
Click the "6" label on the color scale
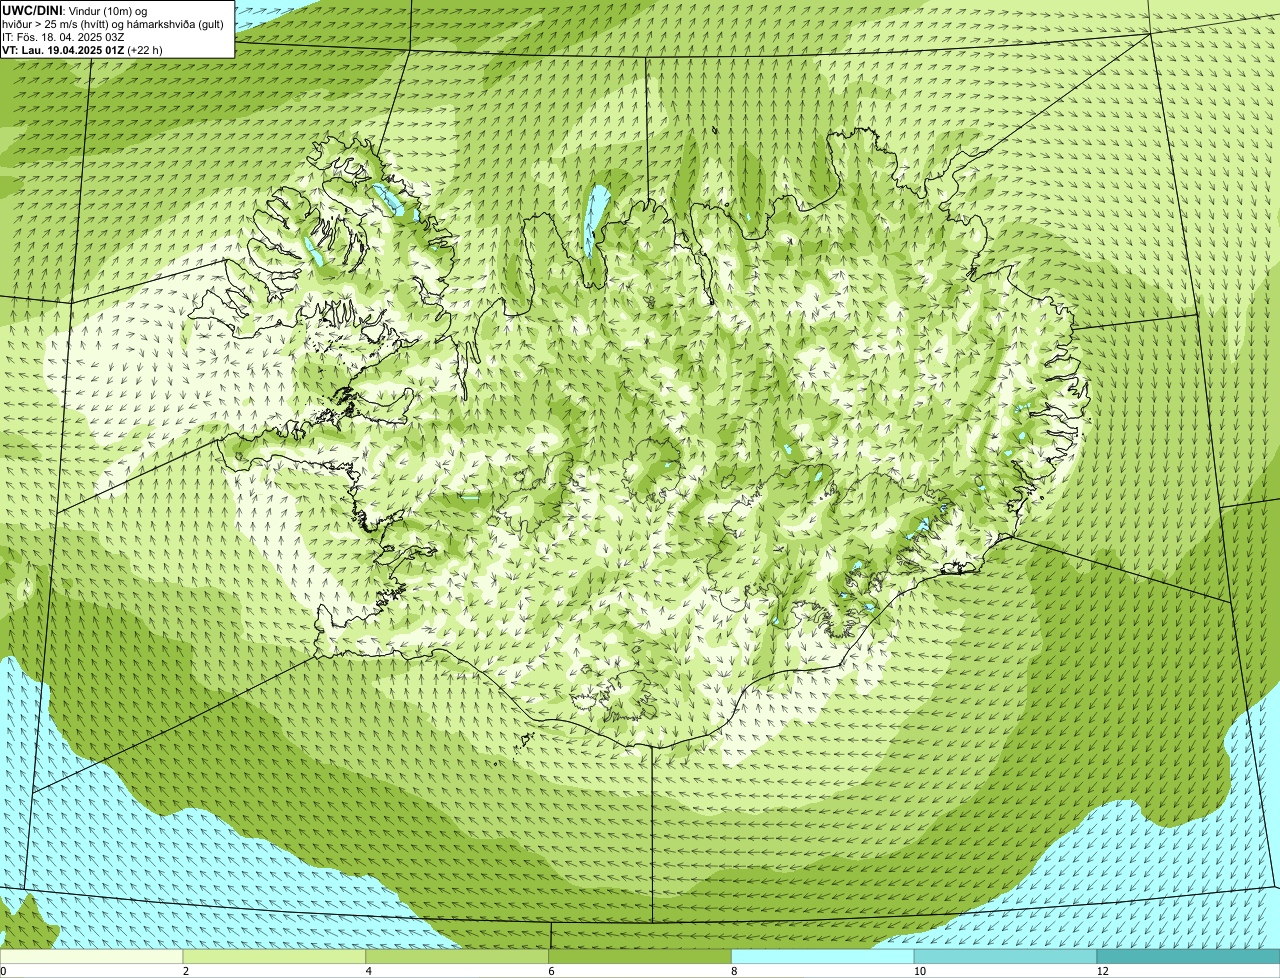point(551,971)
